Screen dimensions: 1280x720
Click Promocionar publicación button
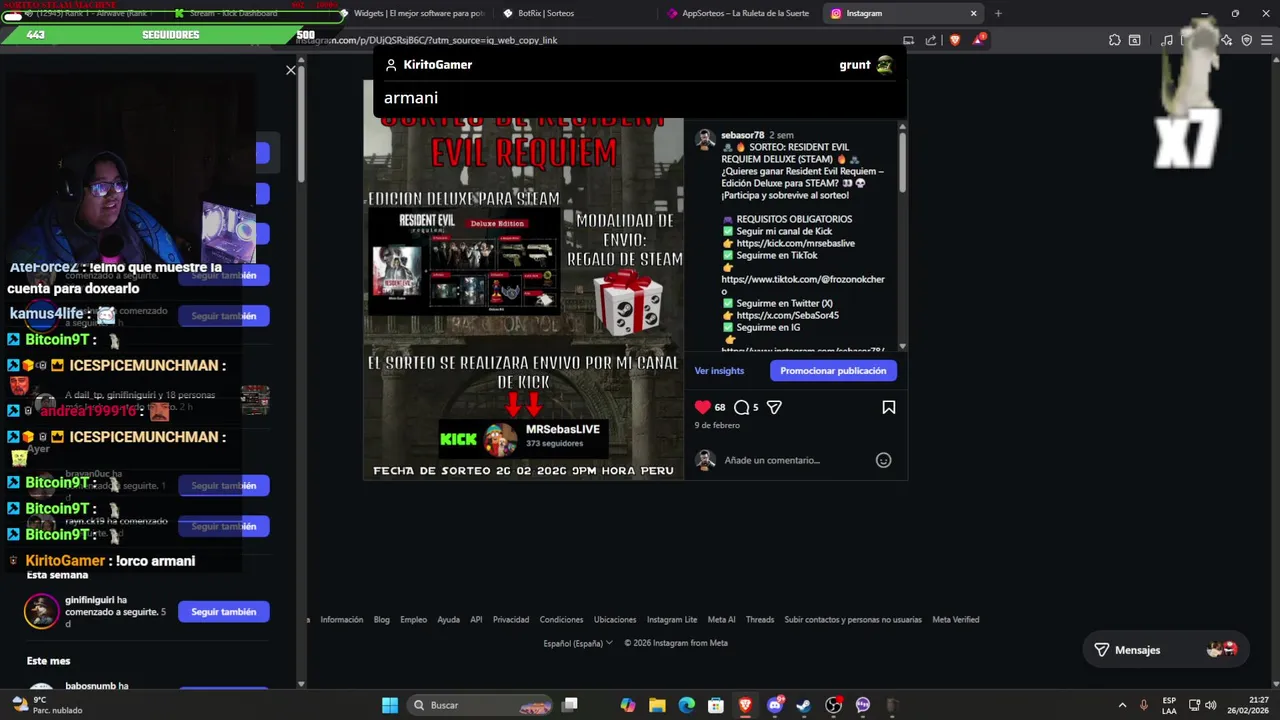pos(833,370)
